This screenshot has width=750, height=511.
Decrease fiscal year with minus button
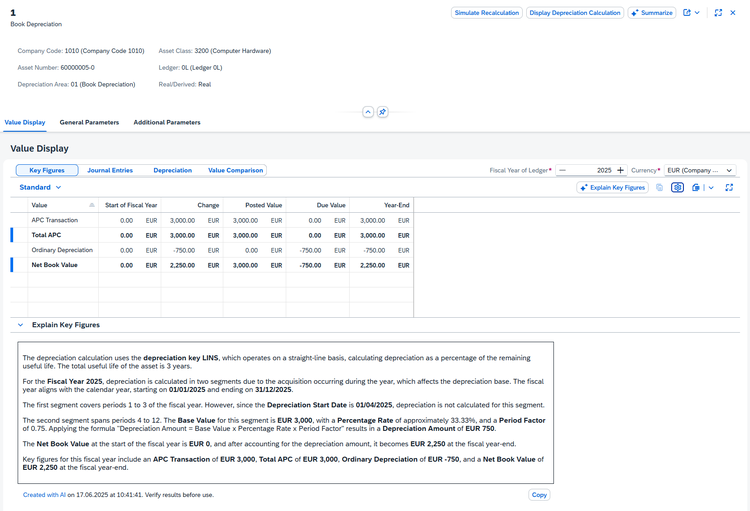[x=562, y=170]
